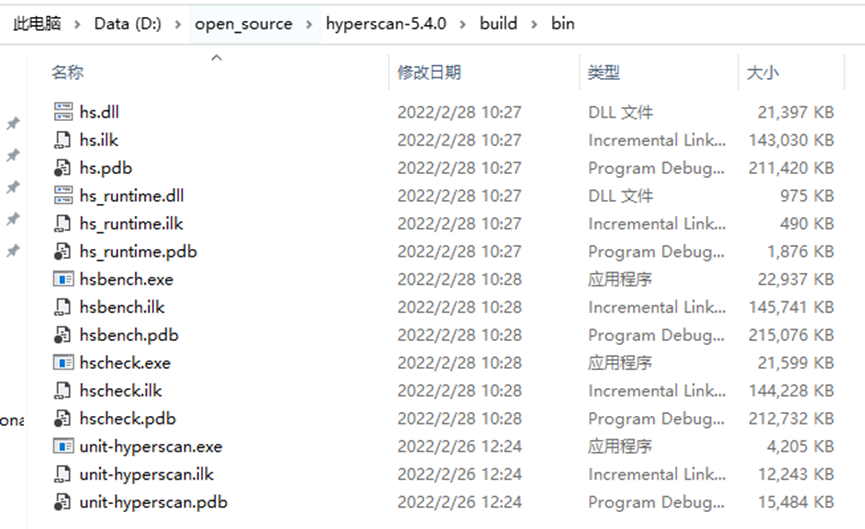This screenshot has width=865, height=529.
Task: Collapse sort arrow above the 名称 column
Action: 216,59
